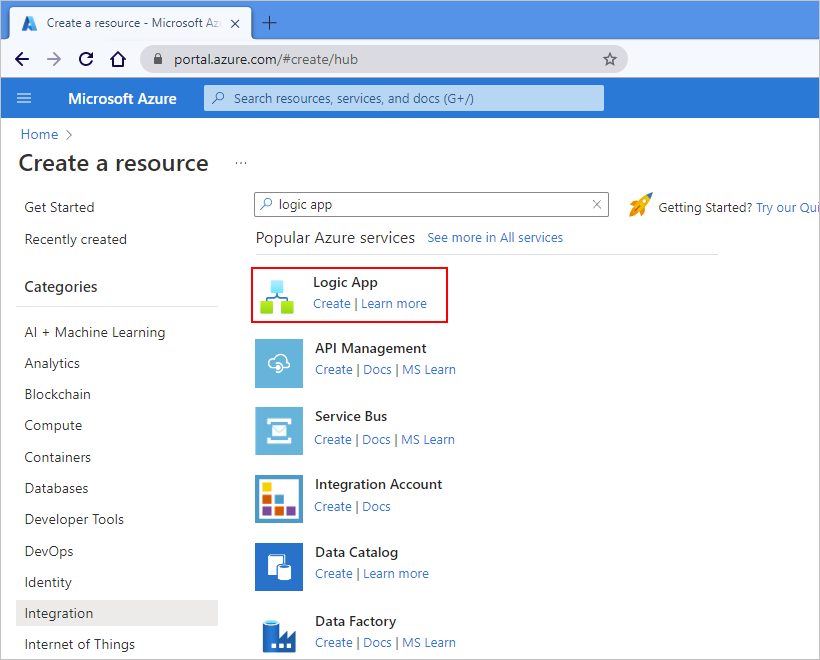Viewport: 820px width, 660px height.
Task: Select the Databases category
Action: pyautogui.click(x=56, y=488)
